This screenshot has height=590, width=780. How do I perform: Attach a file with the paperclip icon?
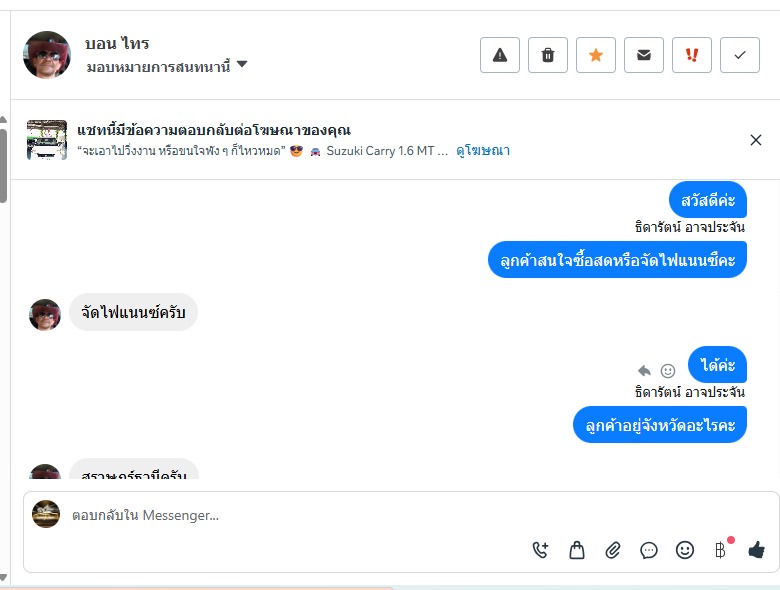[613, 549]
